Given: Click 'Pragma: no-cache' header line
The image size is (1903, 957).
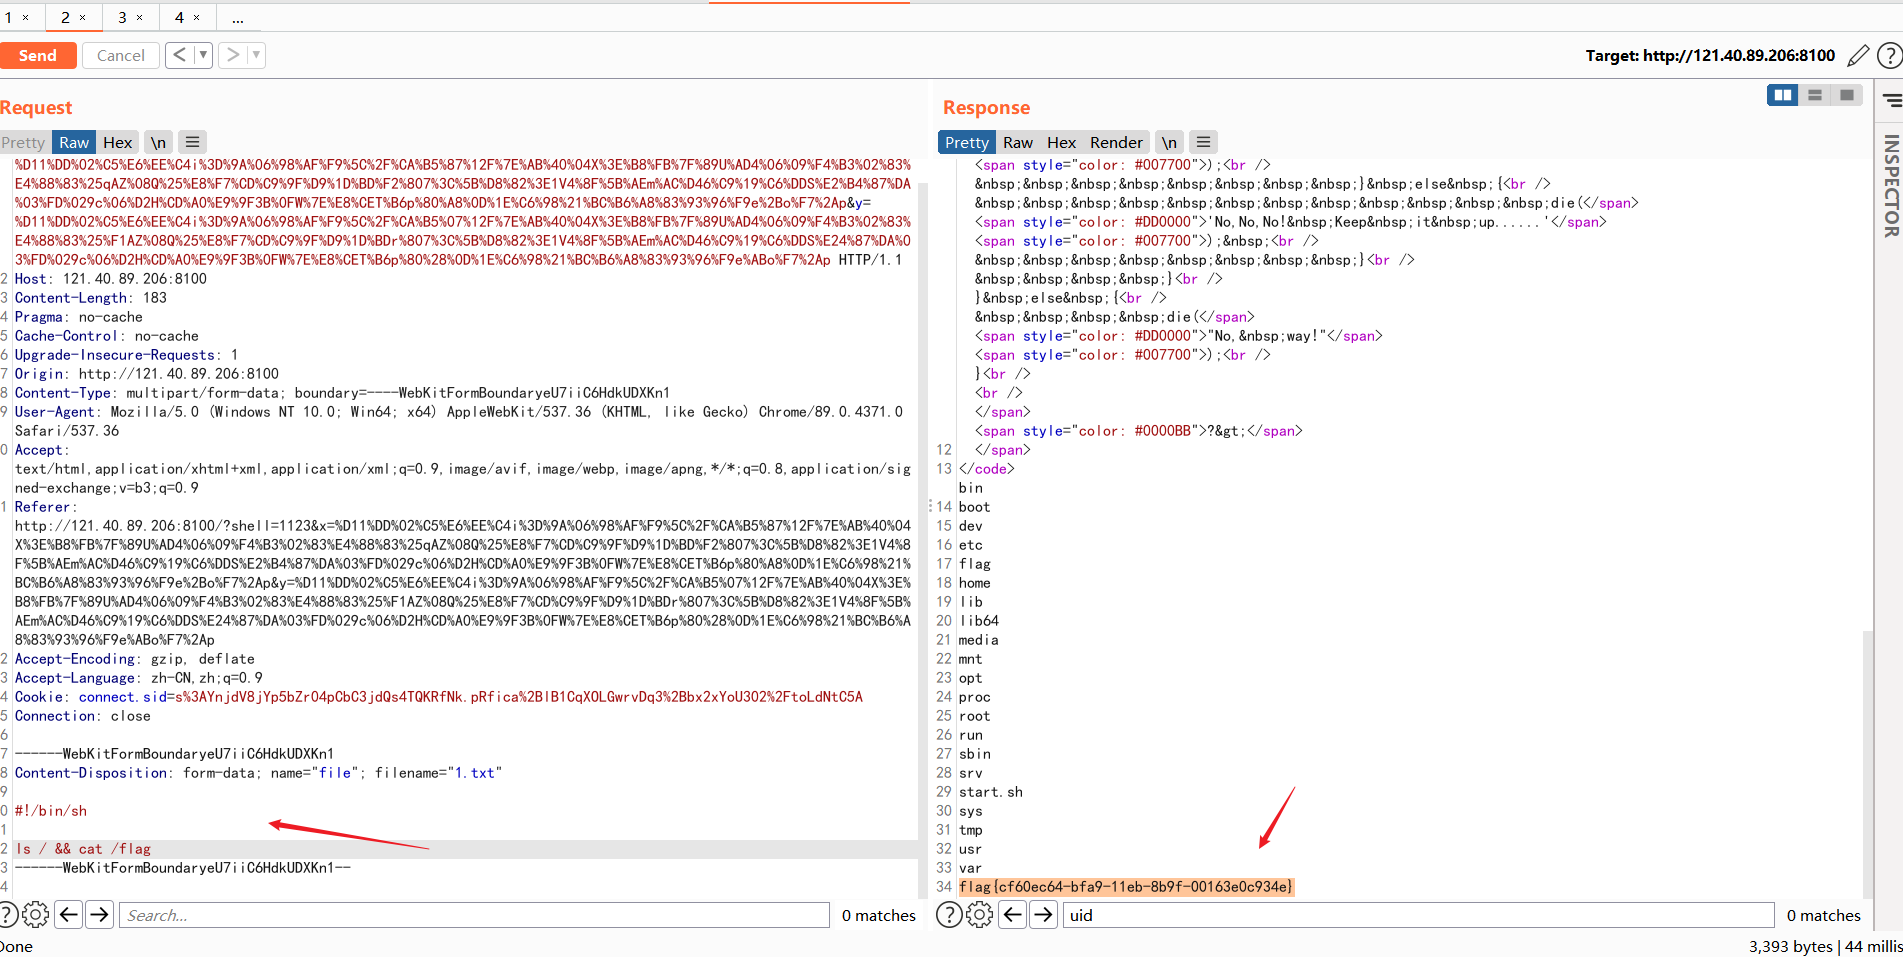Looking at the screenshot, I should tap(79, 317).
